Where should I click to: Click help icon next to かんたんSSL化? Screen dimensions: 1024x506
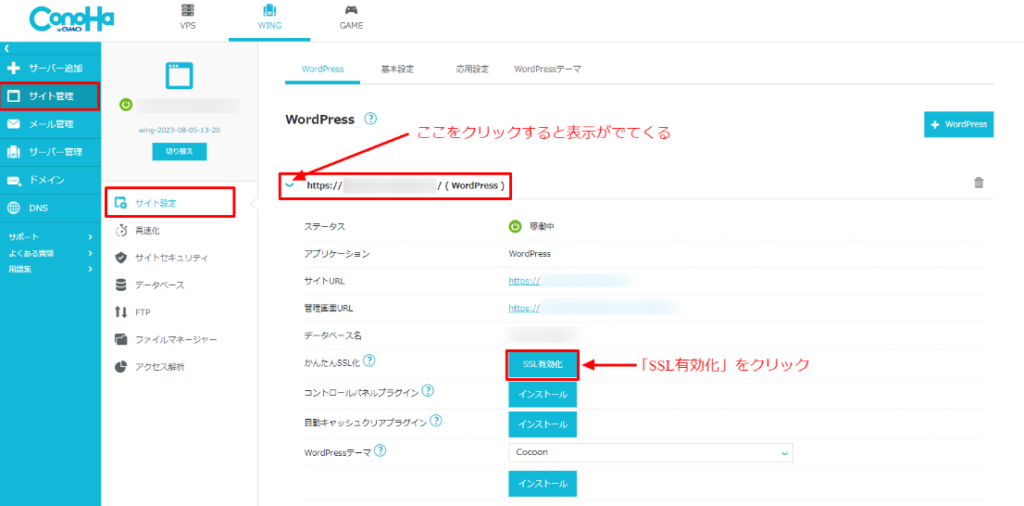[x=370, y=360]
